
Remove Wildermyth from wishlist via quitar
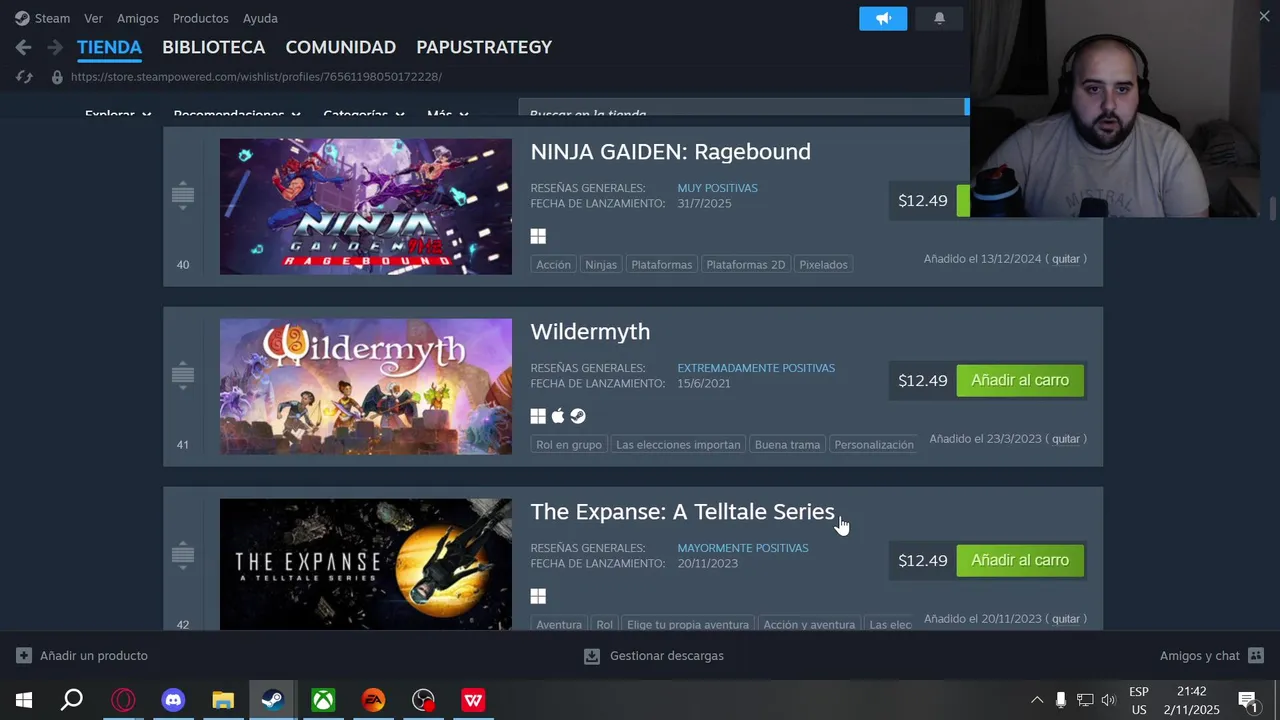(x=1066, y=439)
